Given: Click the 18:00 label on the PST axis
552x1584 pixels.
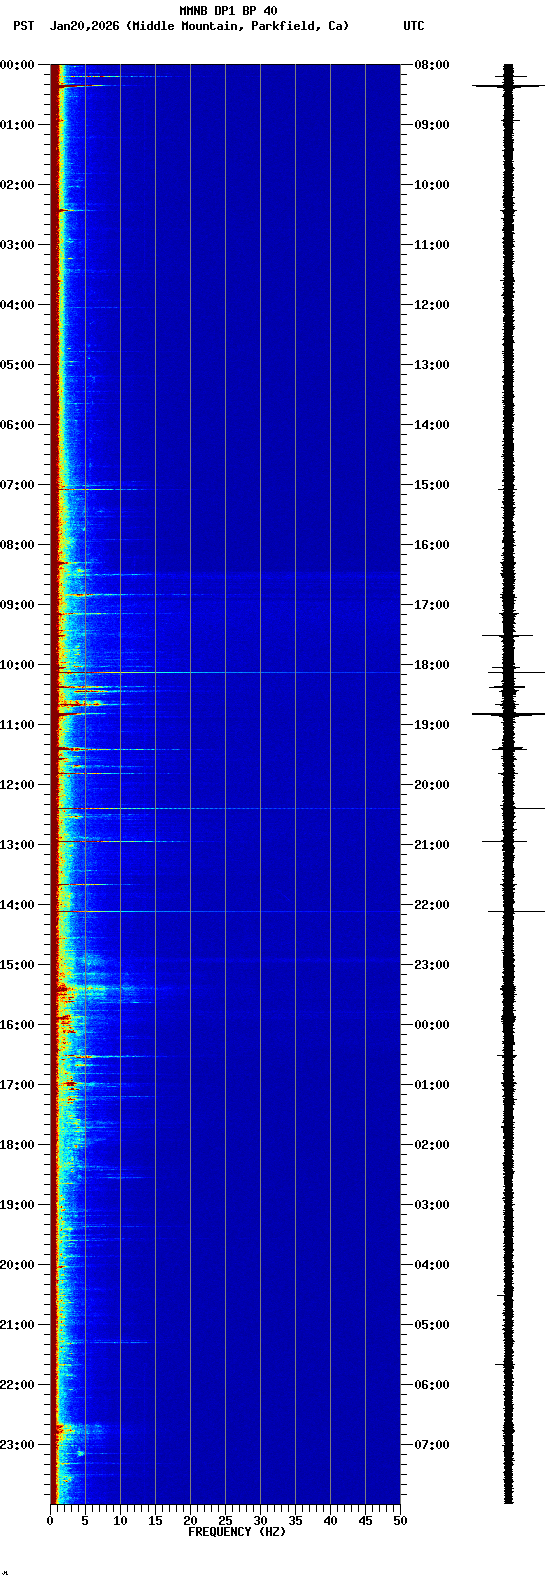Looking at the screenshot, I should point(17,1145).
